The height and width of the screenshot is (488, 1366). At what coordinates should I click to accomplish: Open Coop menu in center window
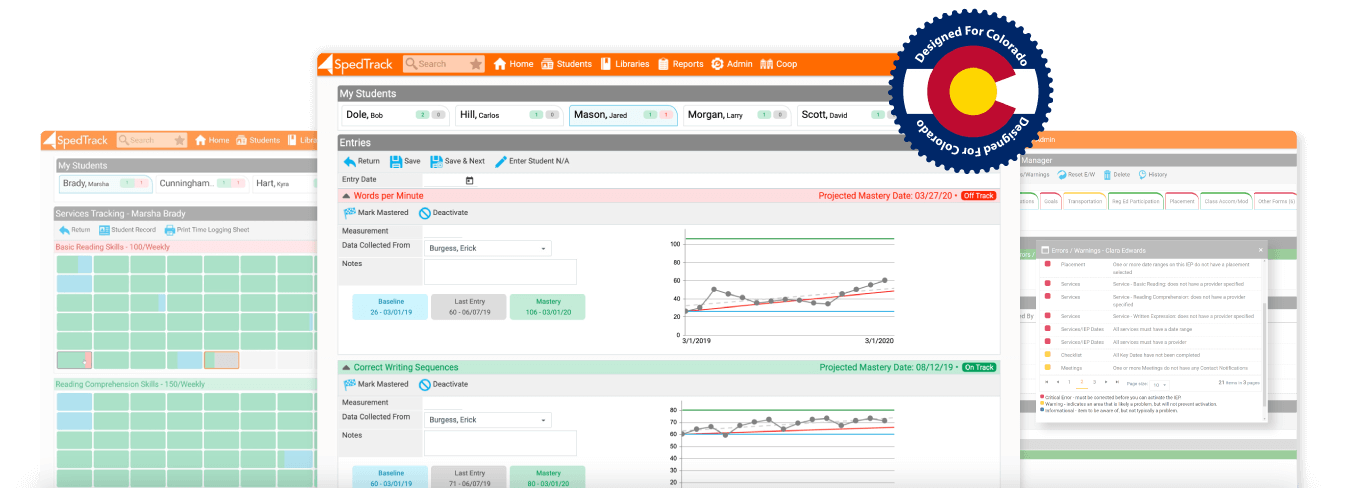779,64
